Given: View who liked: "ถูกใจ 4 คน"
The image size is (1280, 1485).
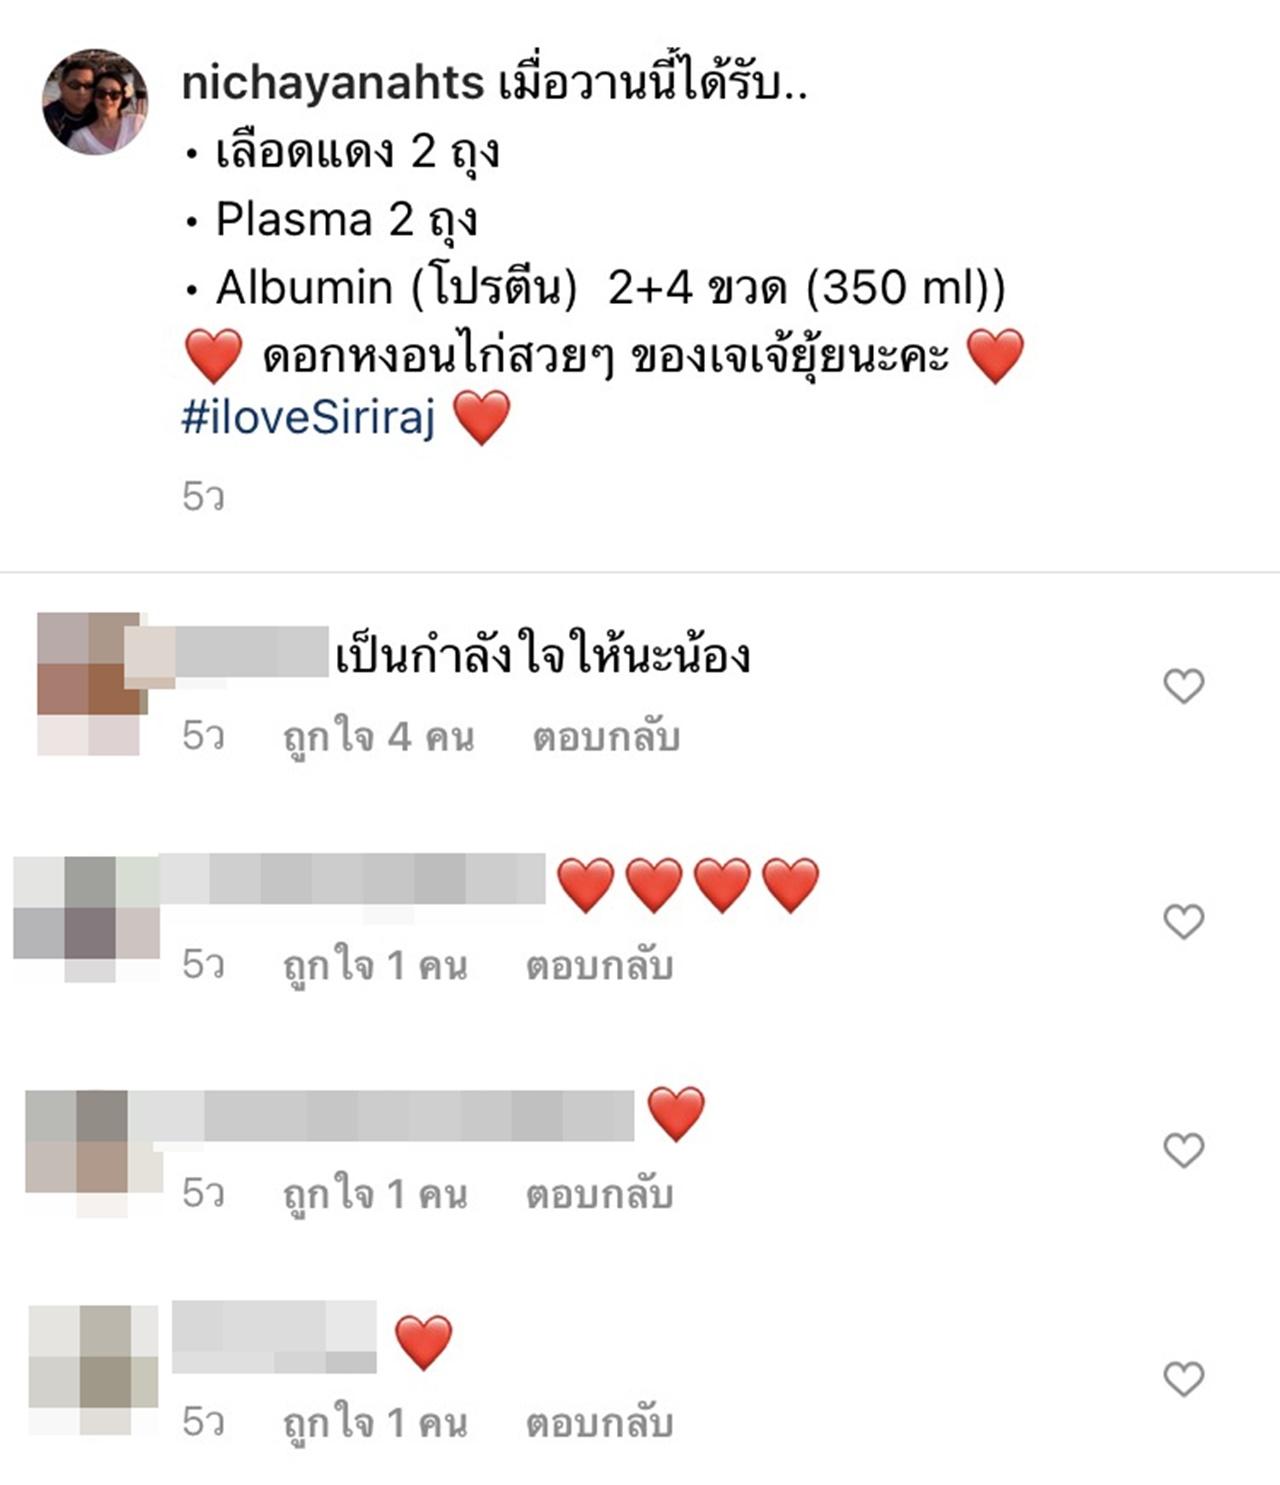Looking at the screenshot, I should click(378, 737).
